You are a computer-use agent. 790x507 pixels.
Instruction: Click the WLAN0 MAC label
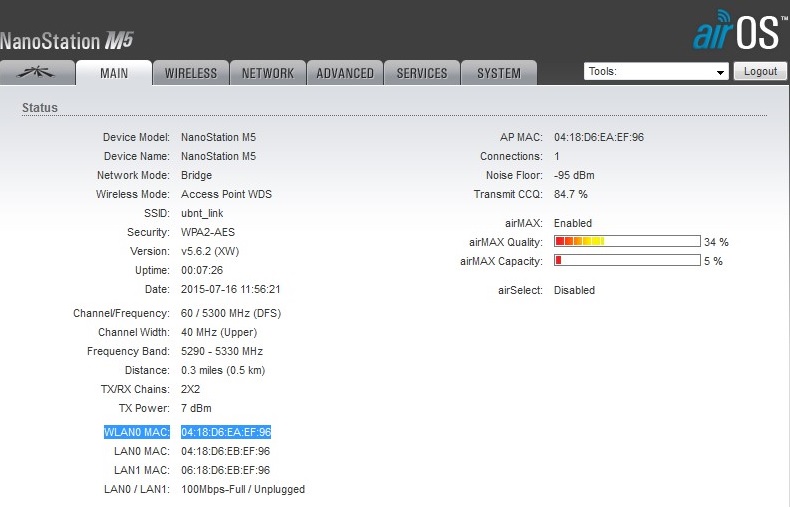137,432
